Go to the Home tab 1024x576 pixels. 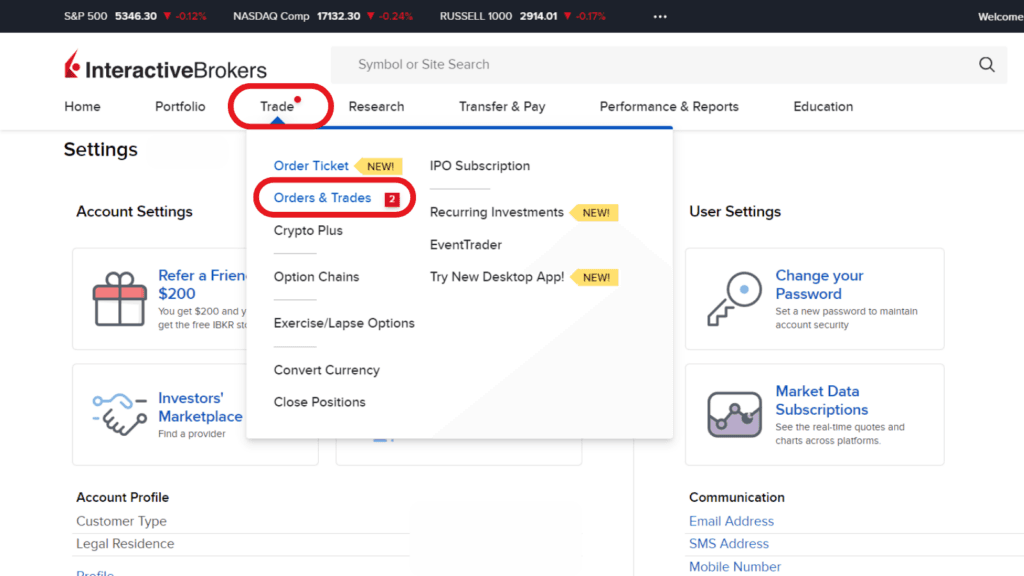tap(82, 106)
